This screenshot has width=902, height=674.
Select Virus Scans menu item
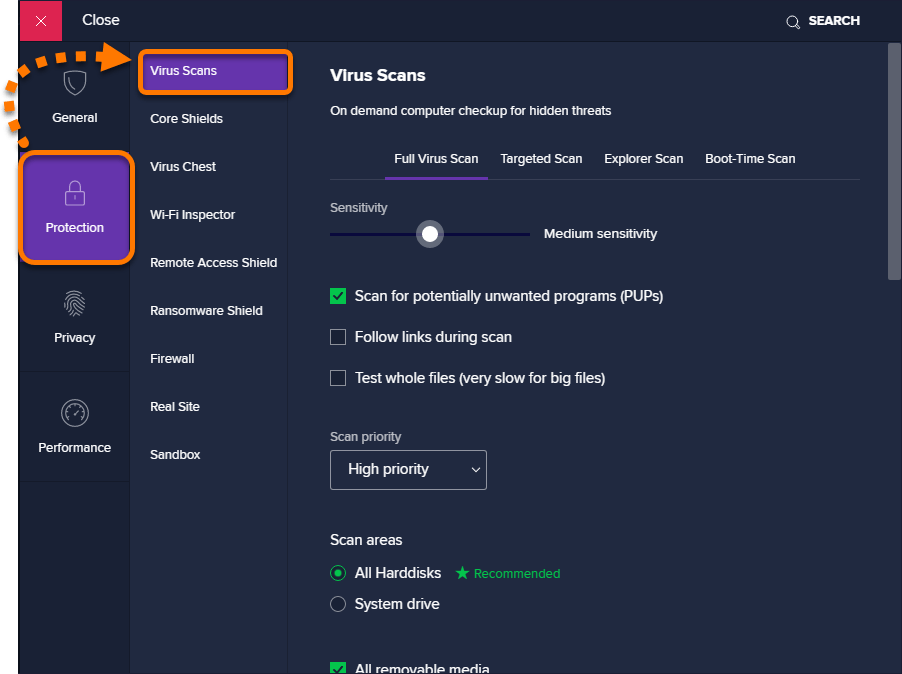215,71
